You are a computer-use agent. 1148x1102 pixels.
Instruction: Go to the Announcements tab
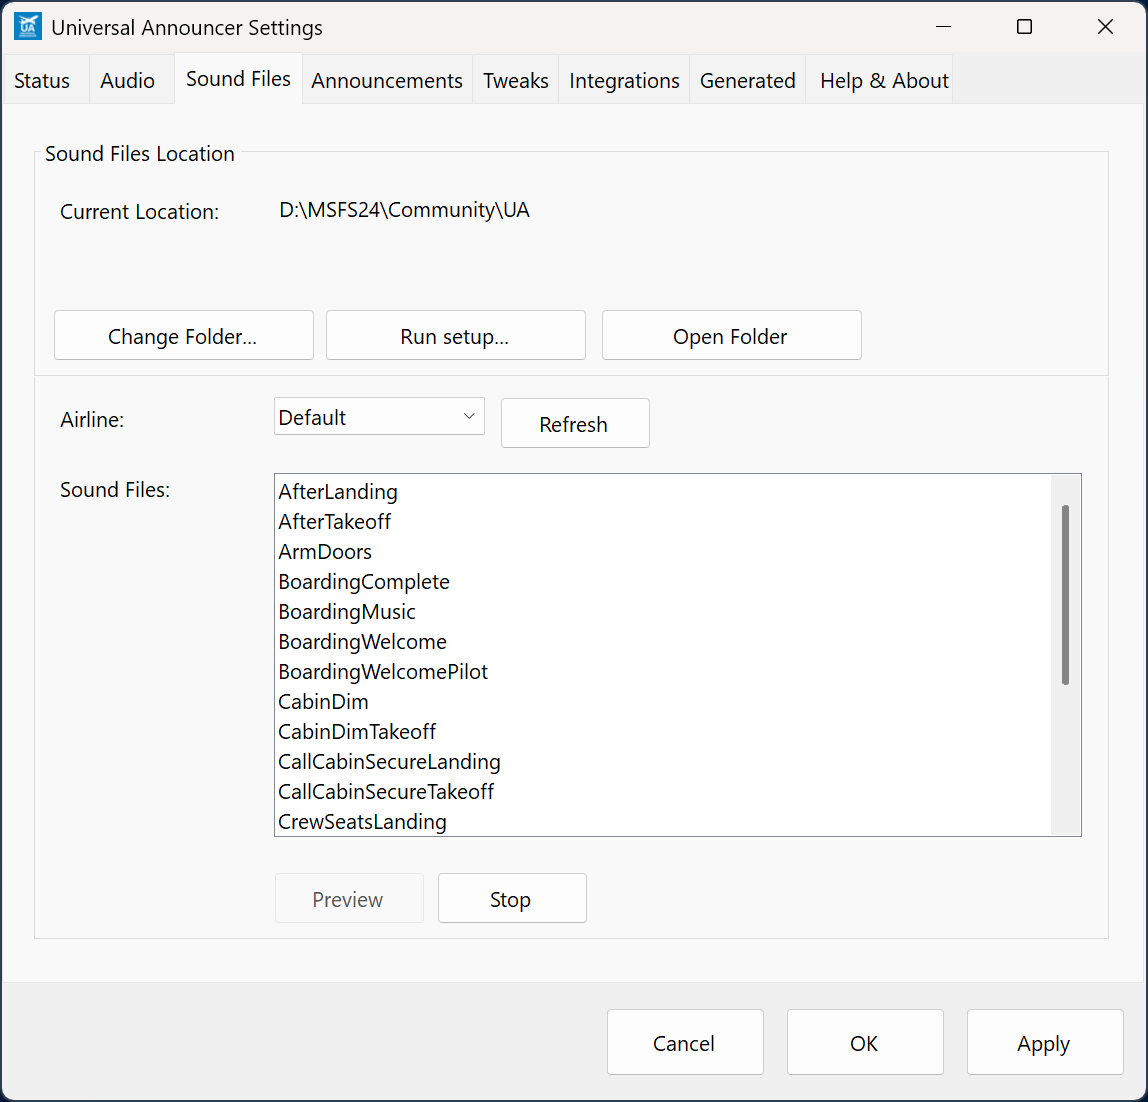[x=387, y=80]
